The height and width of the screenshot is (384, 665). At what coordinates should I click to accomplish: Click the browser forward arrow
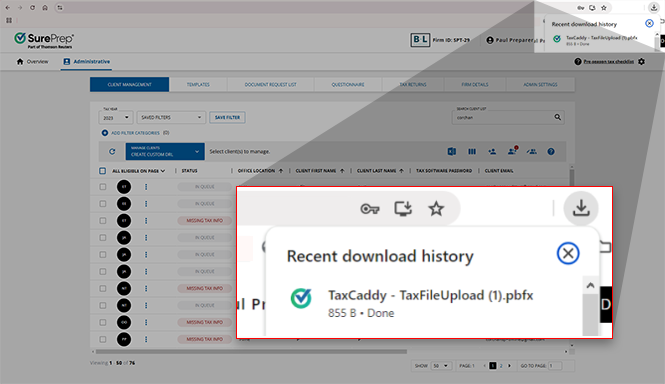[20, 8]
